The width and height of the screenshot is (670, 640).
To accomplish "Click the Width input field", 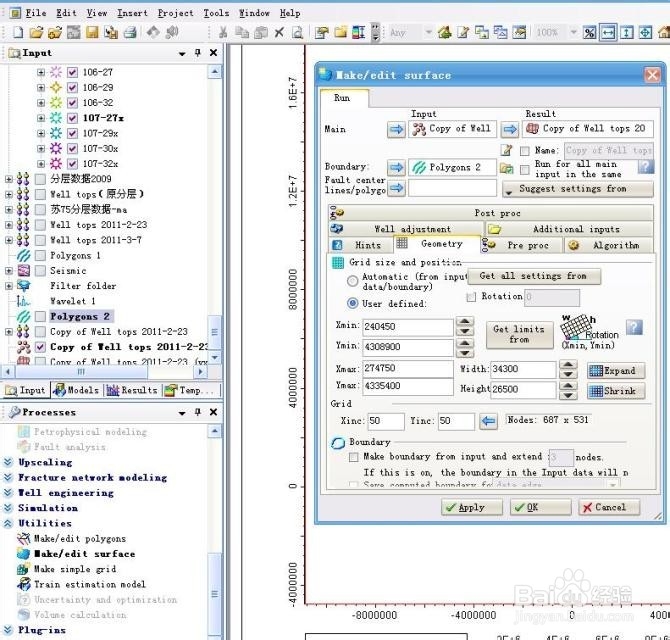I will (x=523, y=369).
